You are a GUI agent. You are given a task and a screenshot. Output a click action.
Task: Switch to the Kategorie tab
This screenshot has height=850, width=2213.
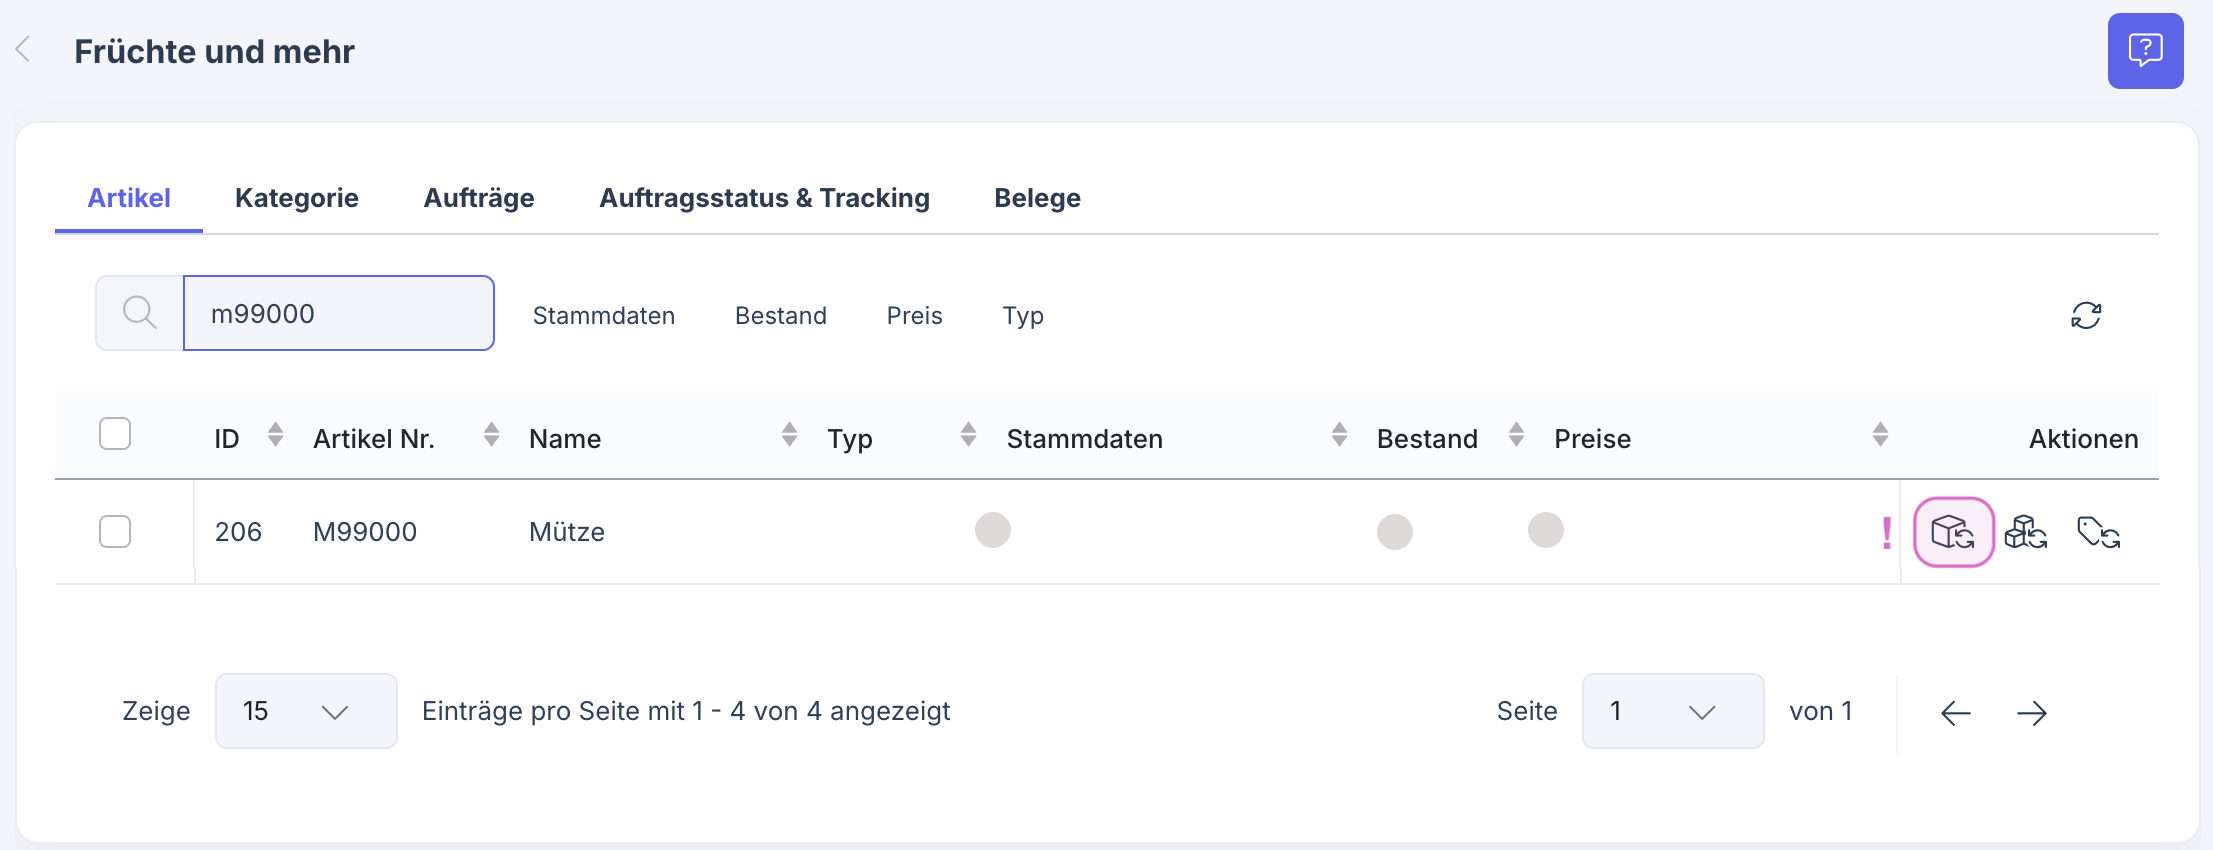click(296, 198)
